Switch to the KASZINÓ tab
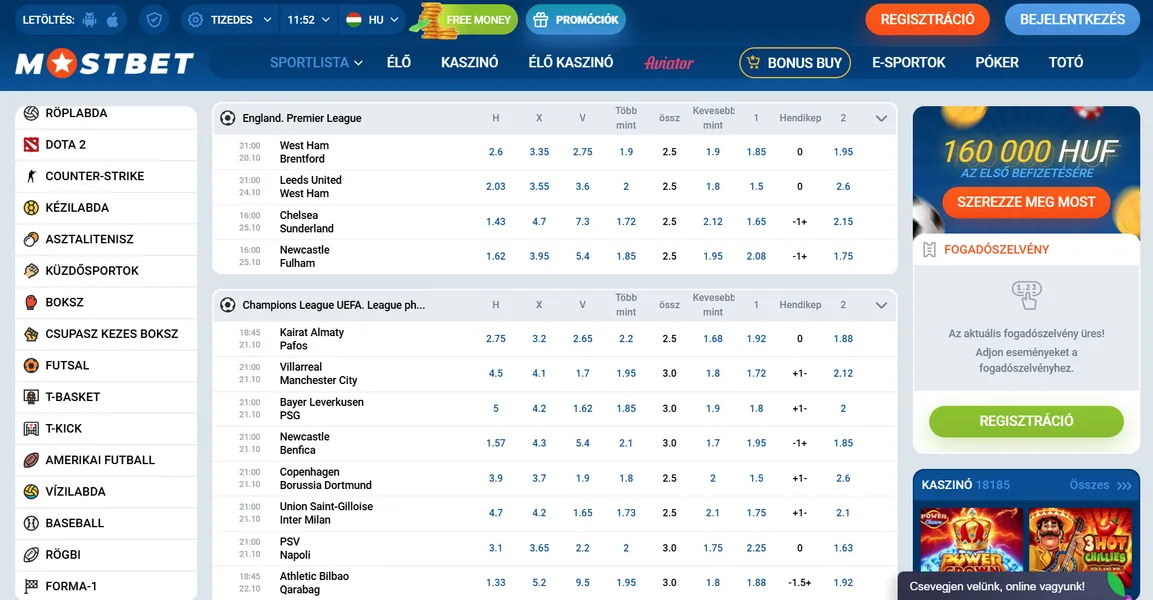Screen dimensions: 1153x600 click(469, 62)
